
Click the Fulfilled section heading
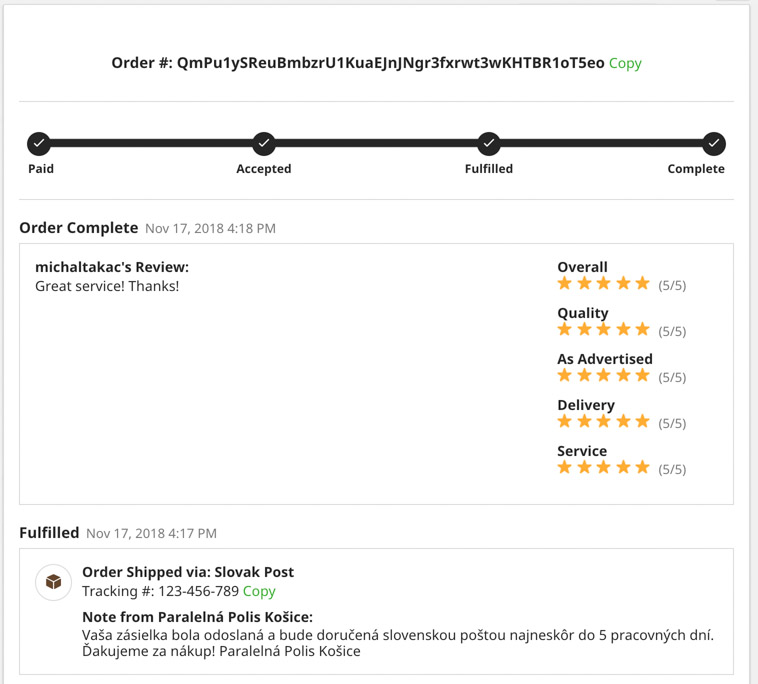click(x=49, y=533)
